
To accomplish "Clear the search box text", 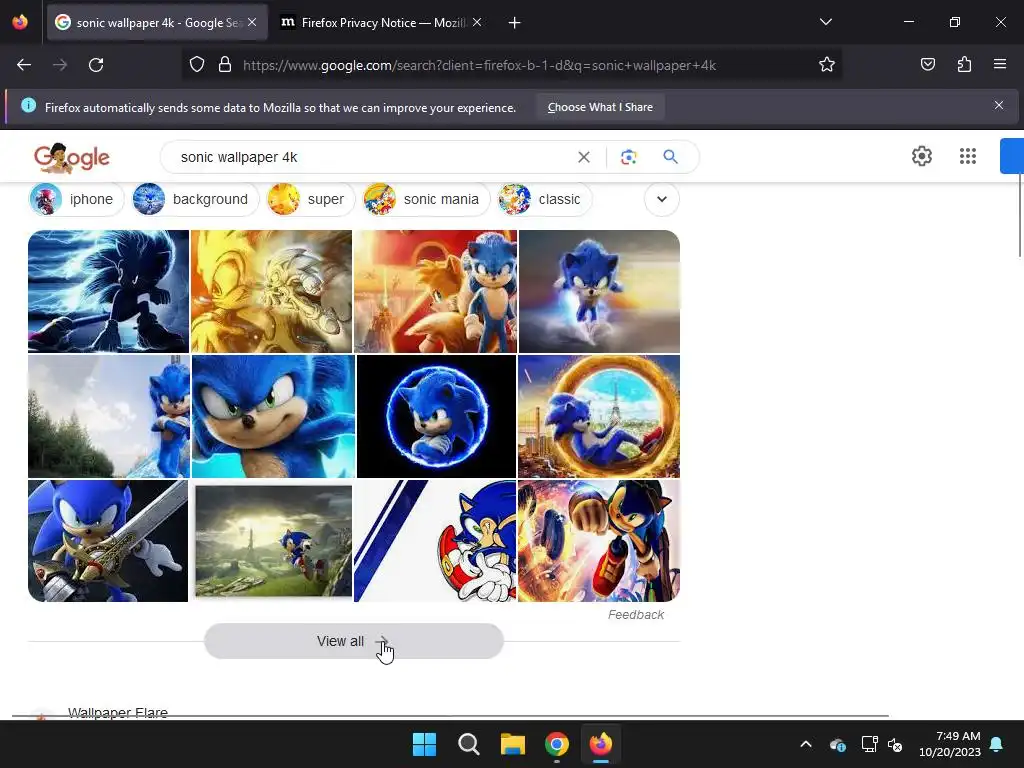I will click(x=584, y=157).
